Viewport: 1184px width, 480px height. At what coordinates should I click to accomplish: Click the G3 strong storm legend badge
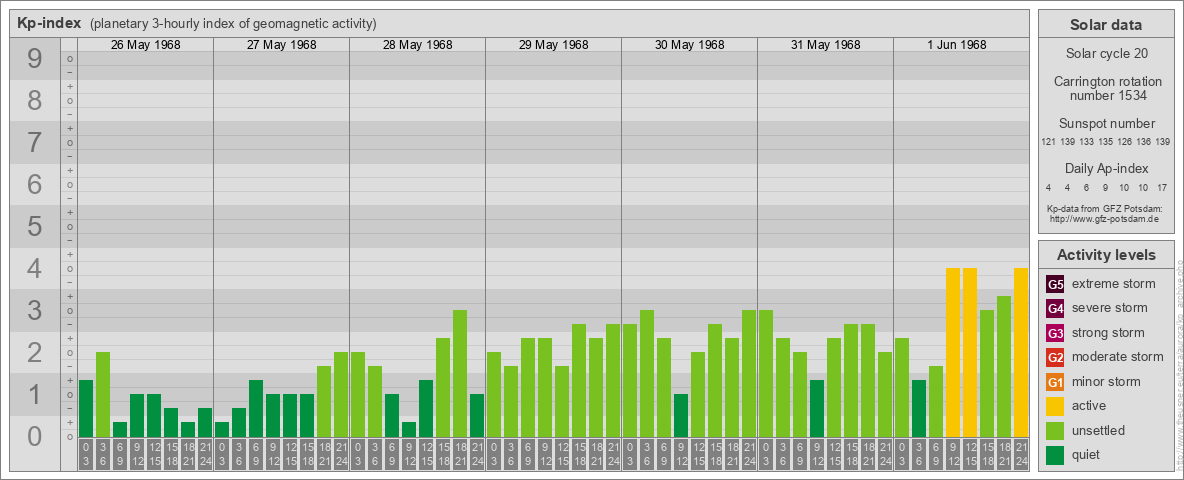coord(1055,333)
